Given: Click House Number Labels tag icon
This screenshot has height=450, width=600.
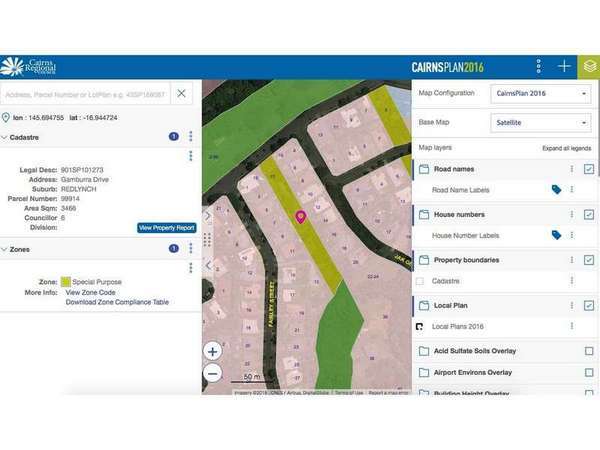Looking at the screenshot, I should click(556, 235).
